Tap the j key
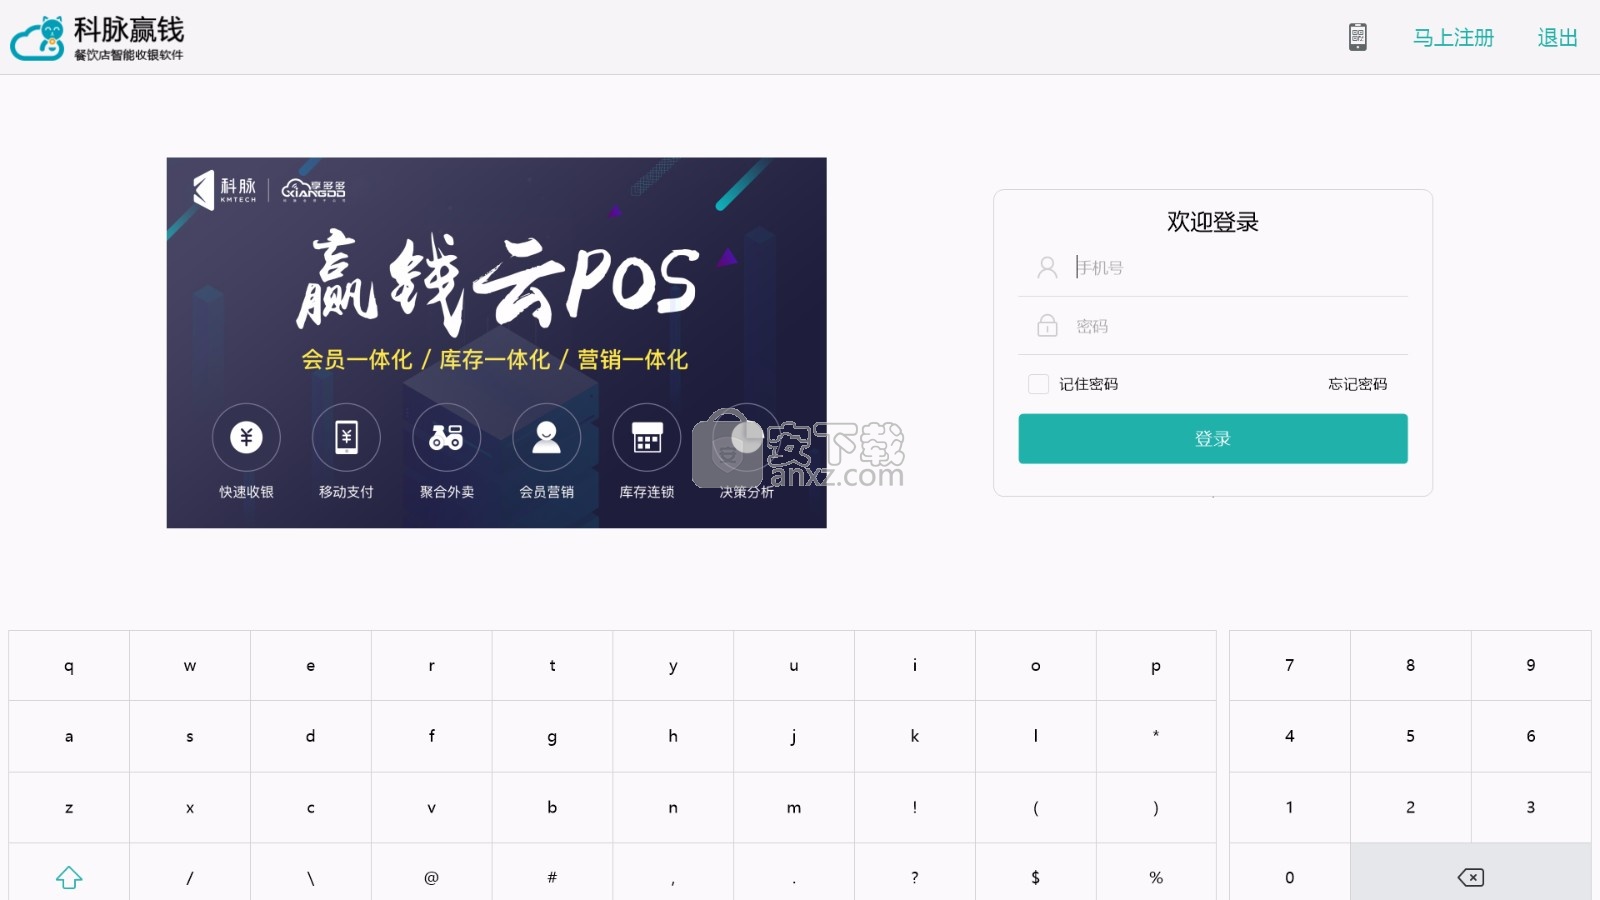 tap(794, 736)
